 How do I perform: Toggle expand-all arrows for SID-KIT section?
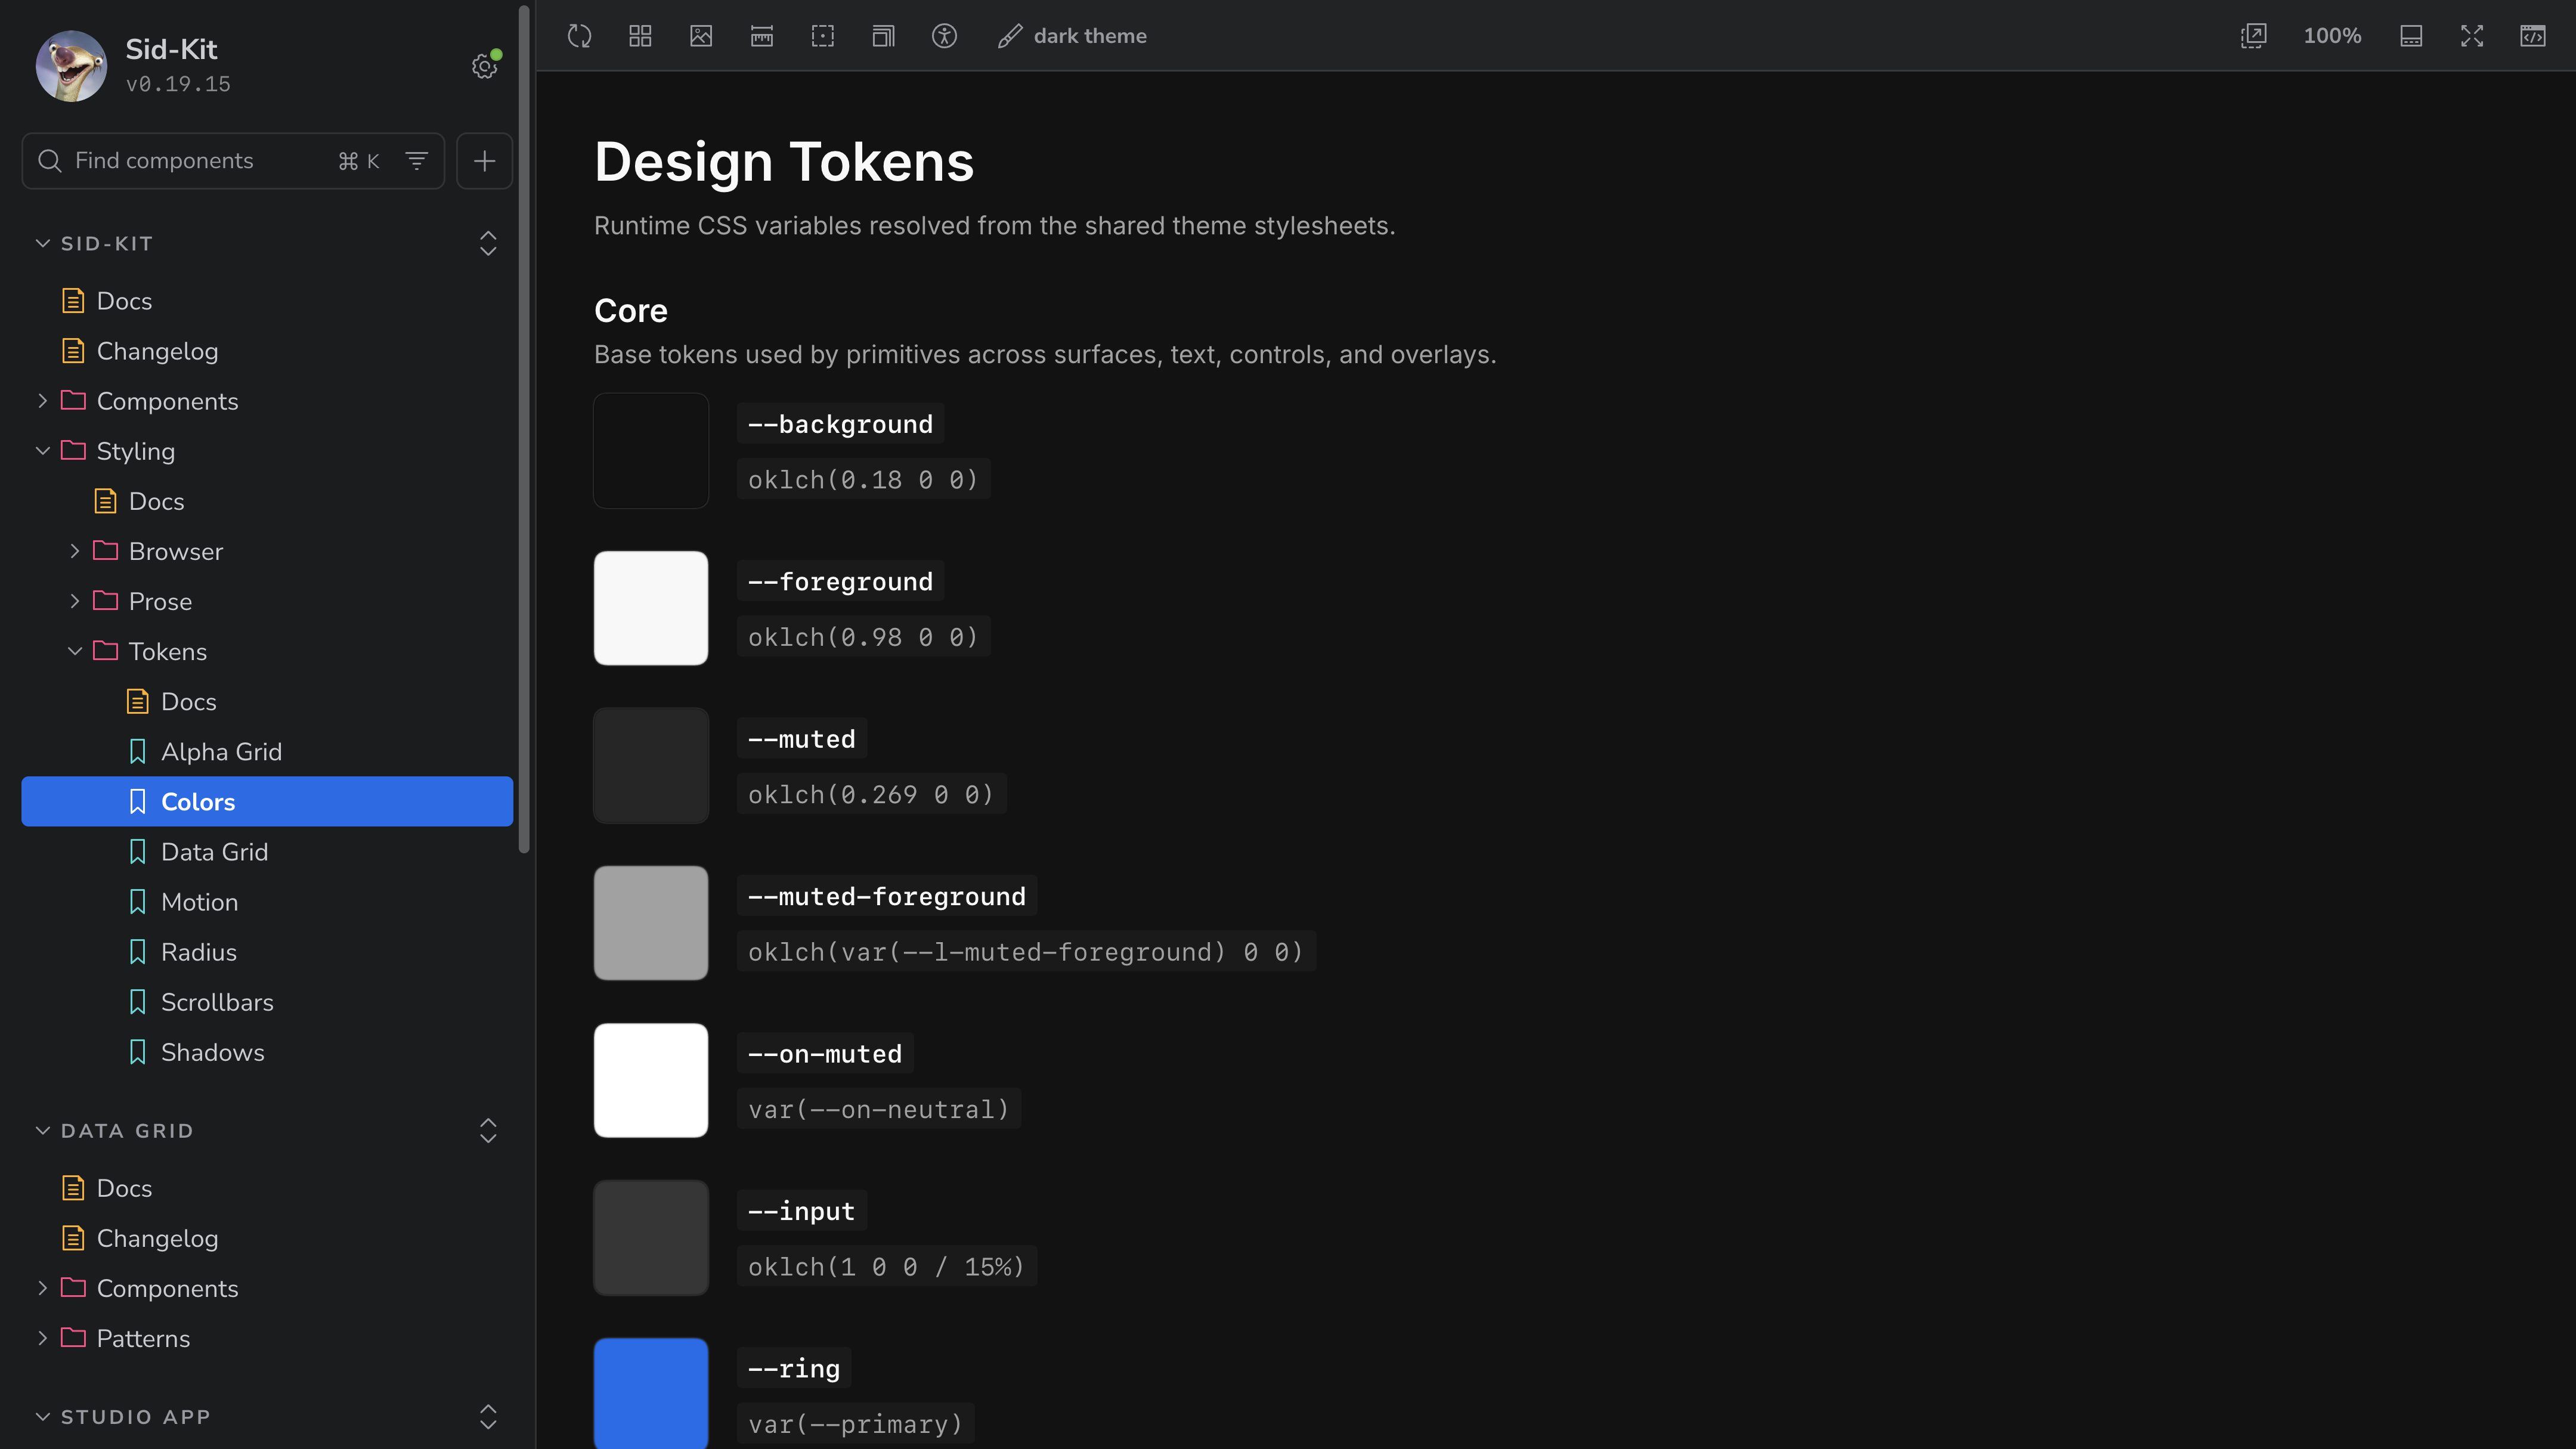pos(488,243)
